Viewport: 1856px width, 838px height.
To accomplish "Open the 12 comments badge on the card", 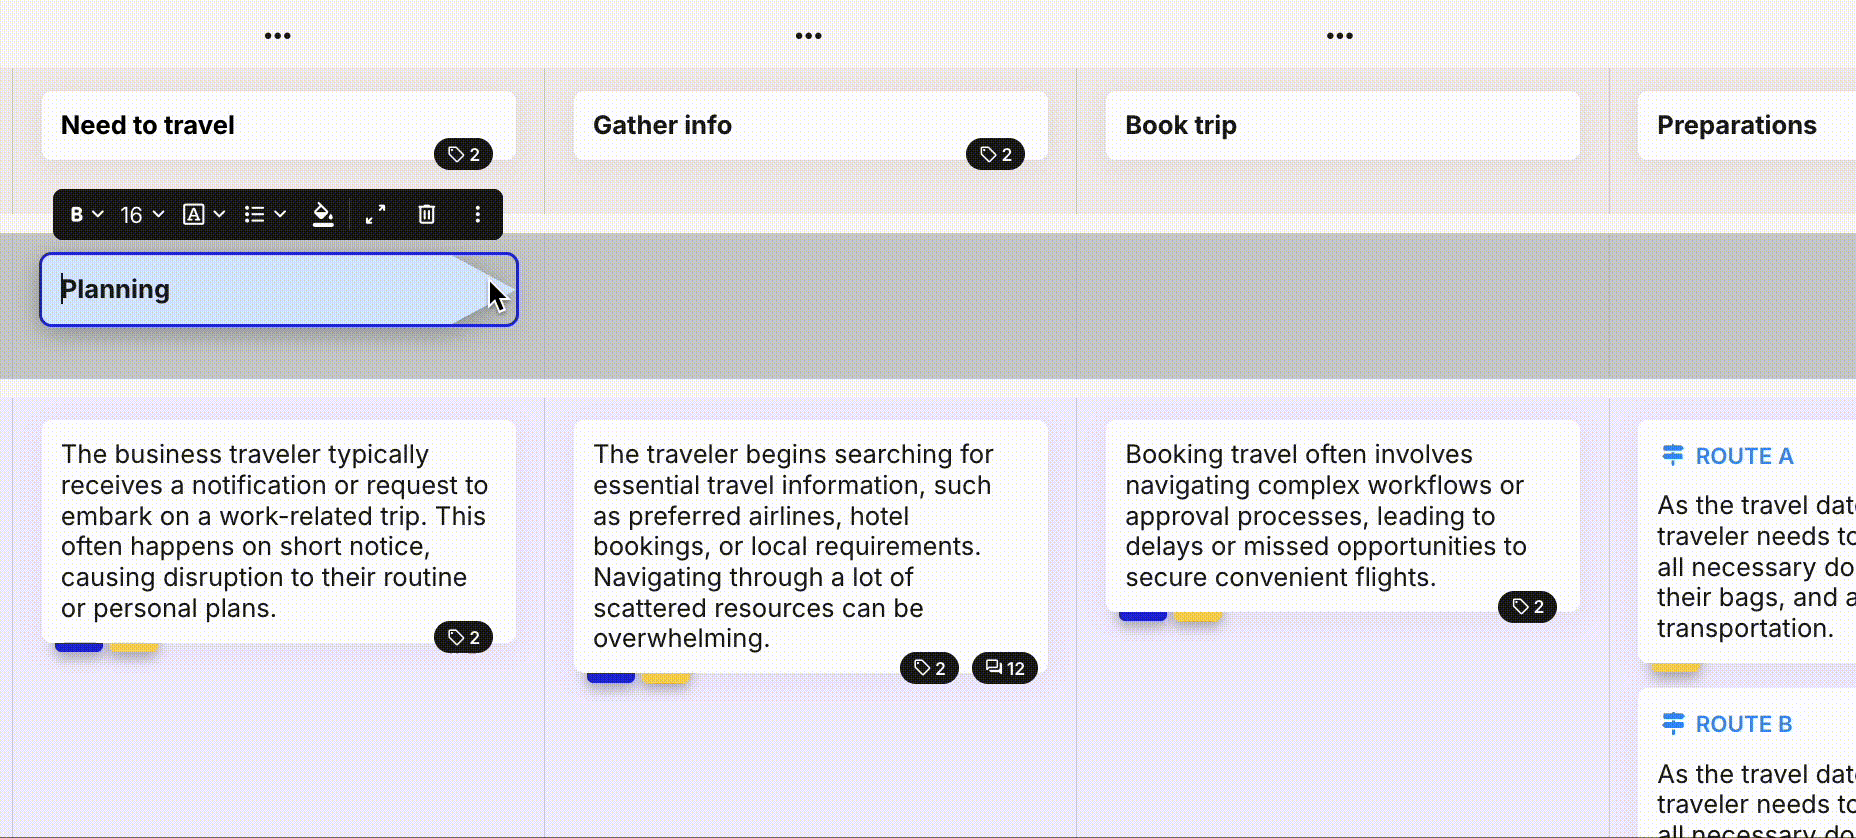I will point(1005,668).
